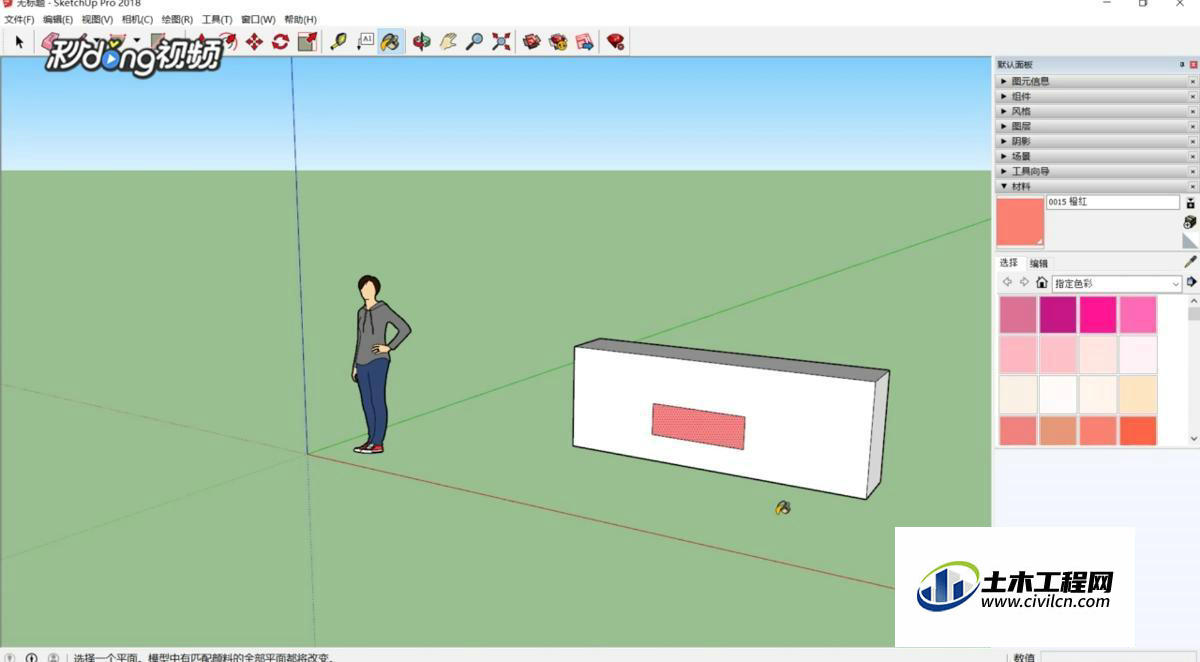Click the current material preview swatch

coord(1020,222)
